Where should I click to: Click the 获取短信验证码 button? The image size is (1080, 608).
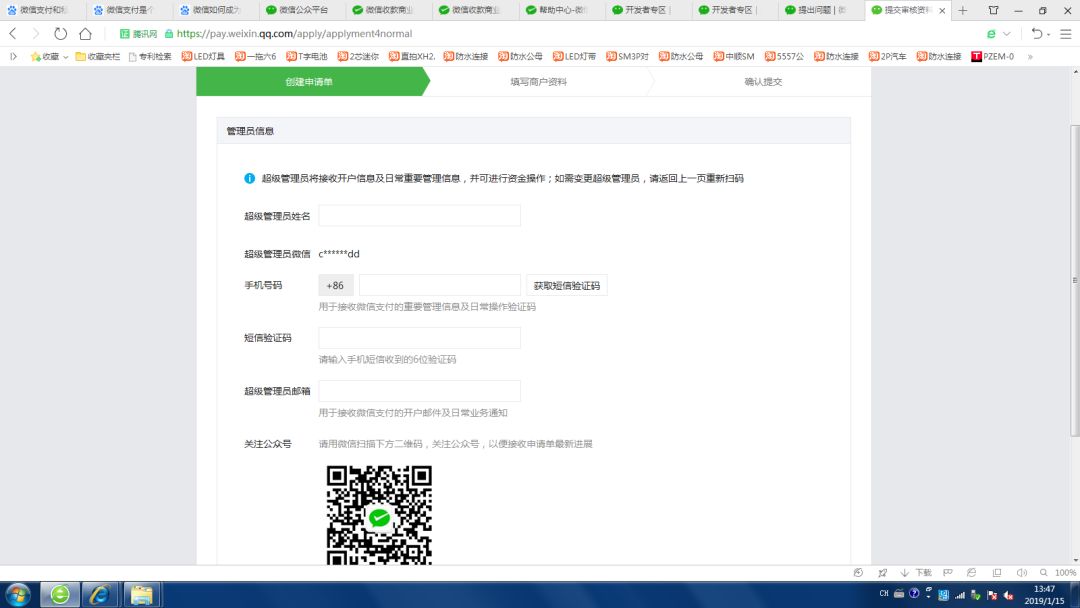coord(567,285)
